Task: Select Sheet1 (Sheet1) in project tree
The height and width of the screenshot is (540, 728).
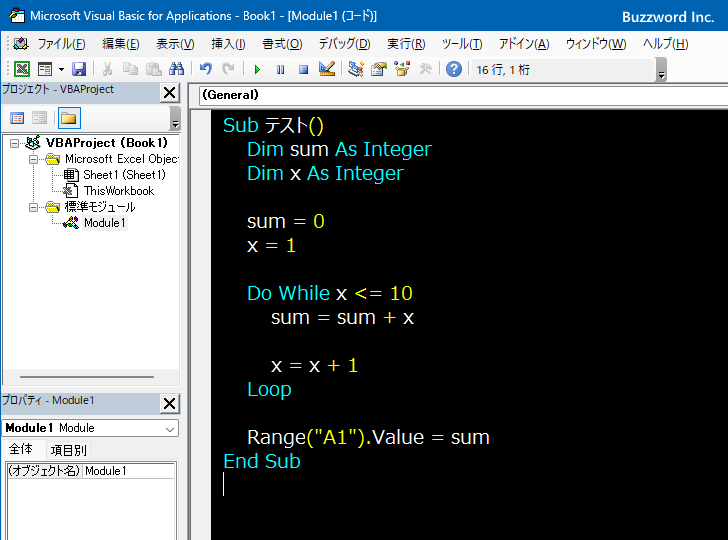Action: pos(124,175)
